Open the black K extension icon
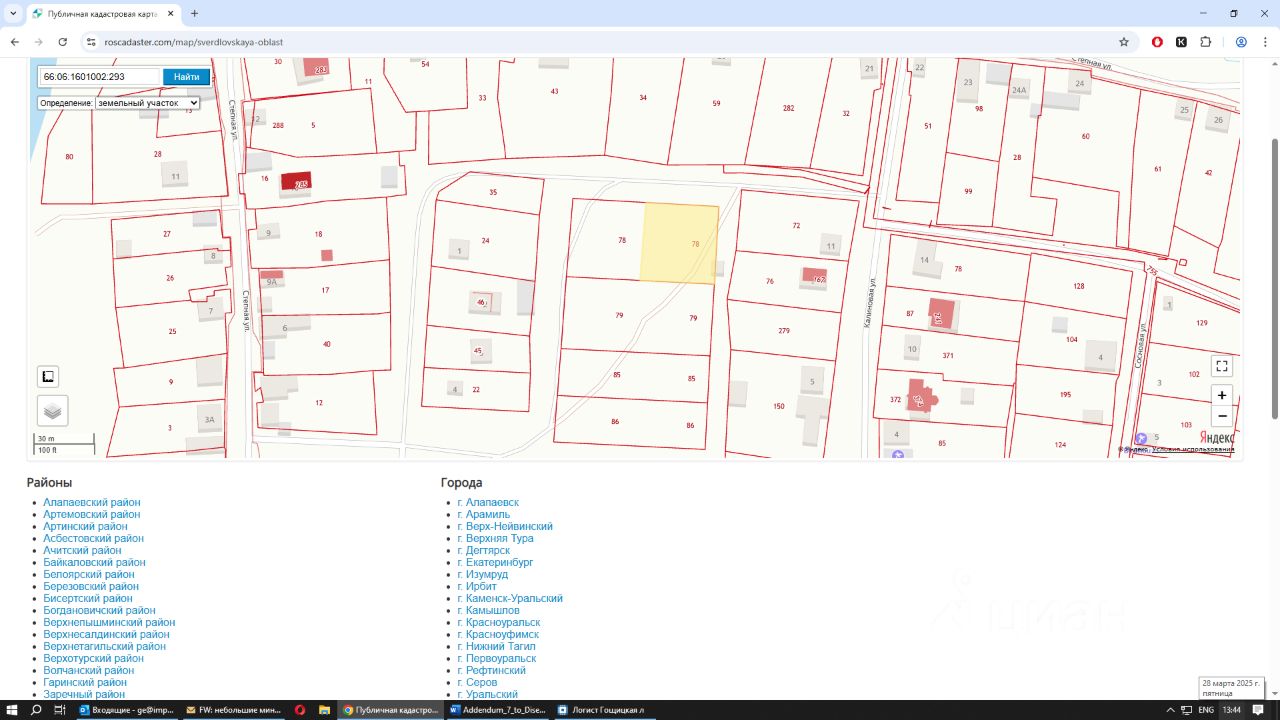 tap(1182, 42)
